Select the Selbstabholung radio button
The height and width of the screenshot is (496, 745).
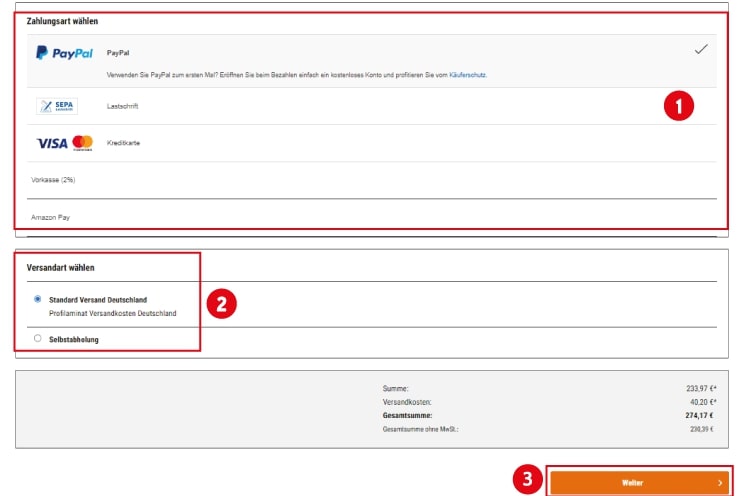coord(38,338)
